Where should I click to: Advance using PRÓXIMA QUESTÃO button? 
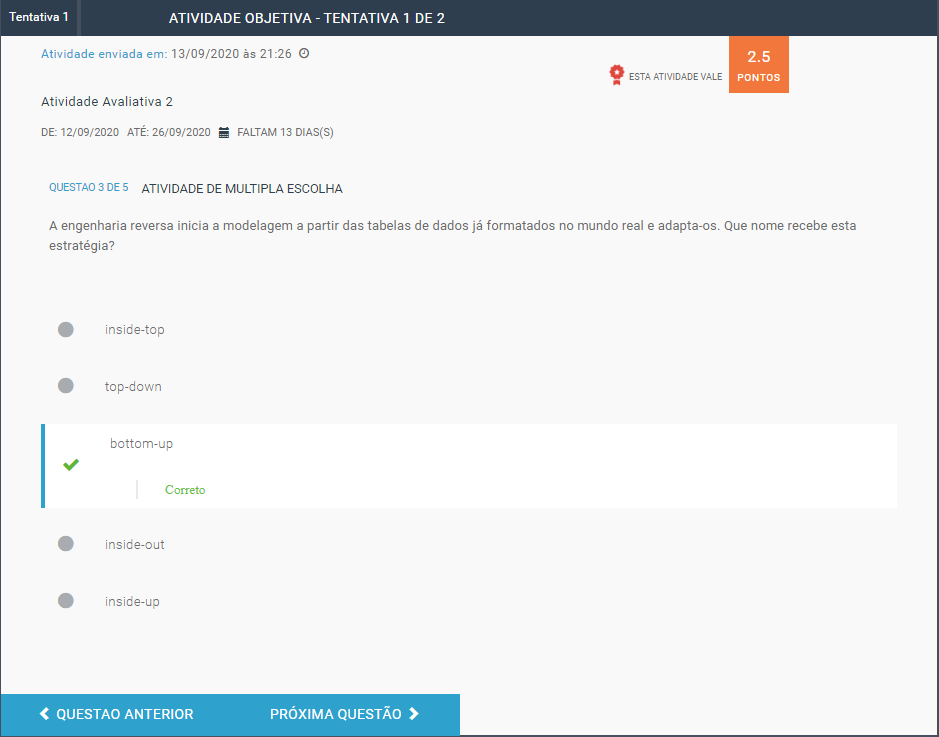(344, 714)
